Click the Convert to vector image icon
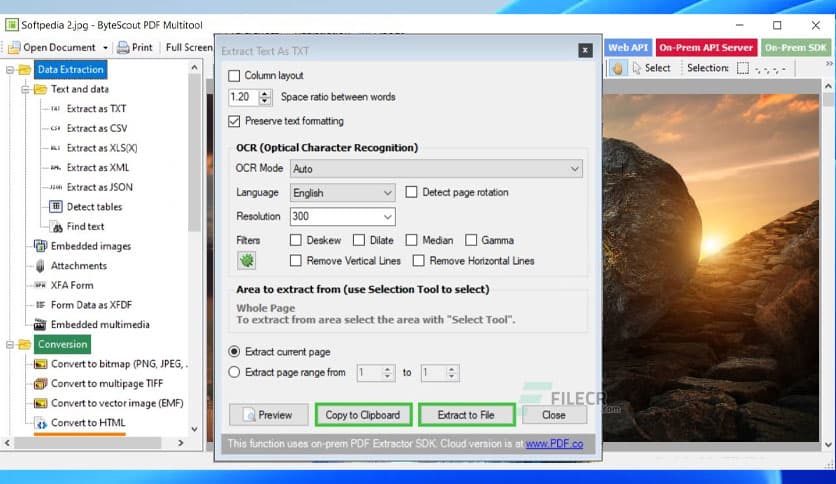 coord(40,404)
